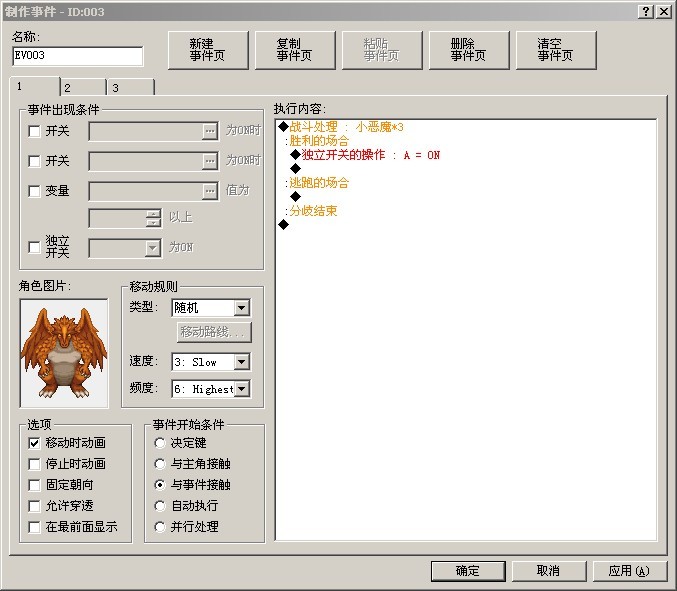
Task: Check the 固定朝向 option
Action: pyautogui.click(x=34, y=485)
